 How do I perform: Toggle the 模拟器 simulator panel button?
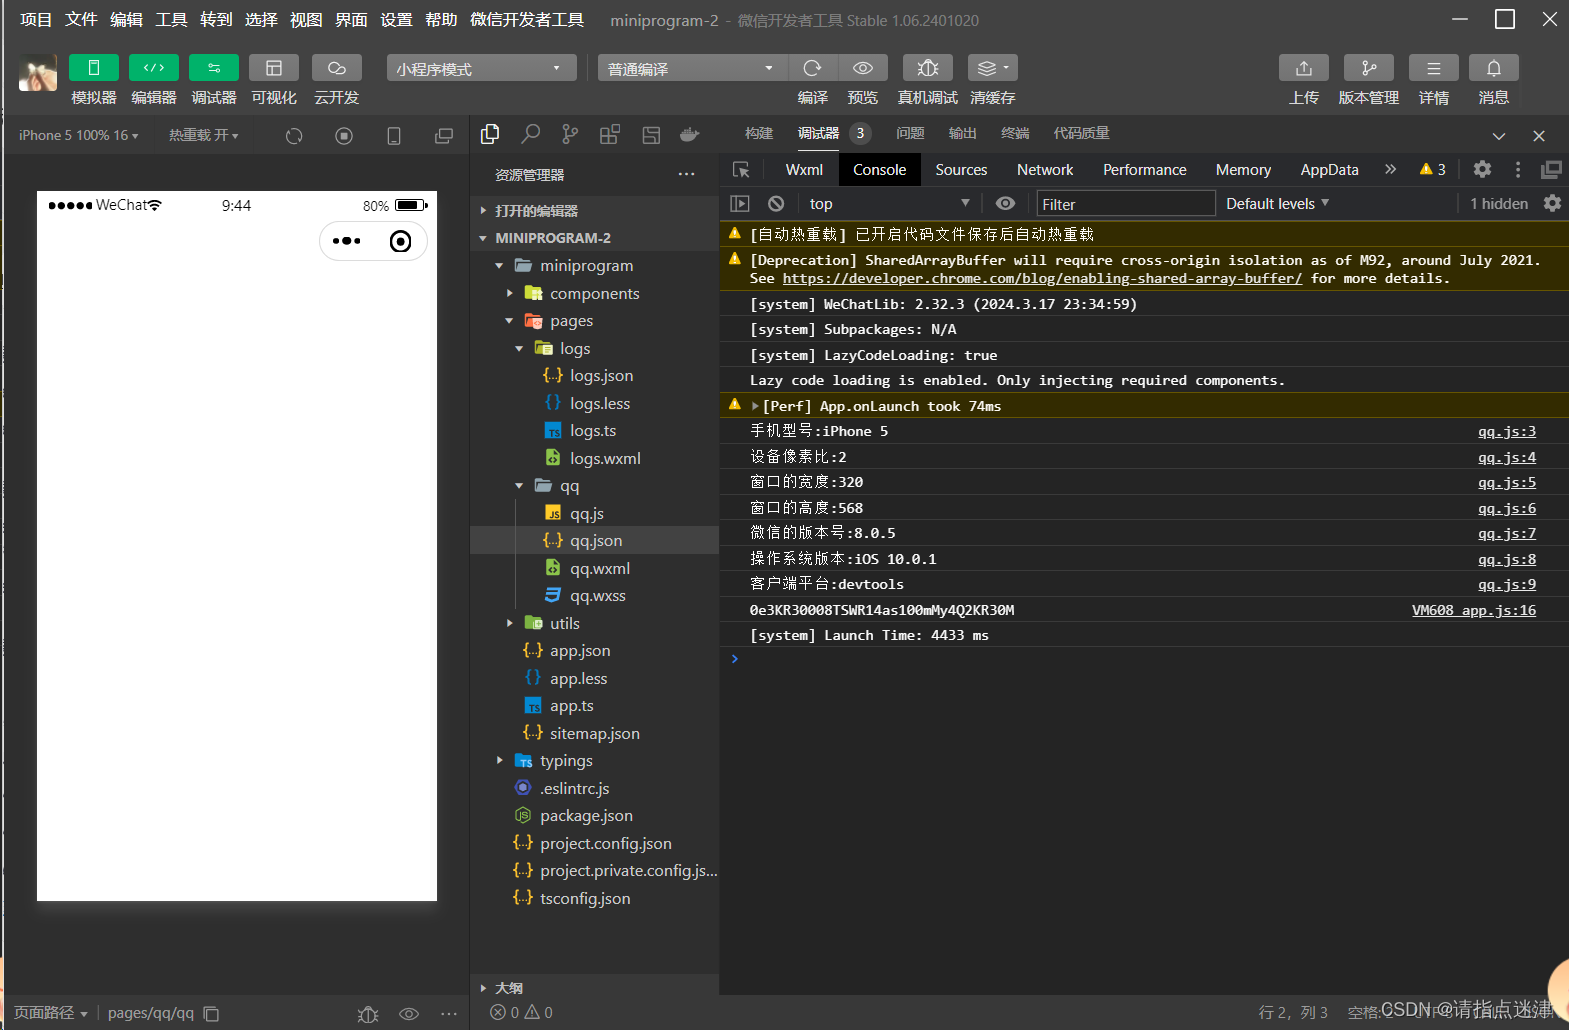click(94, 67)
